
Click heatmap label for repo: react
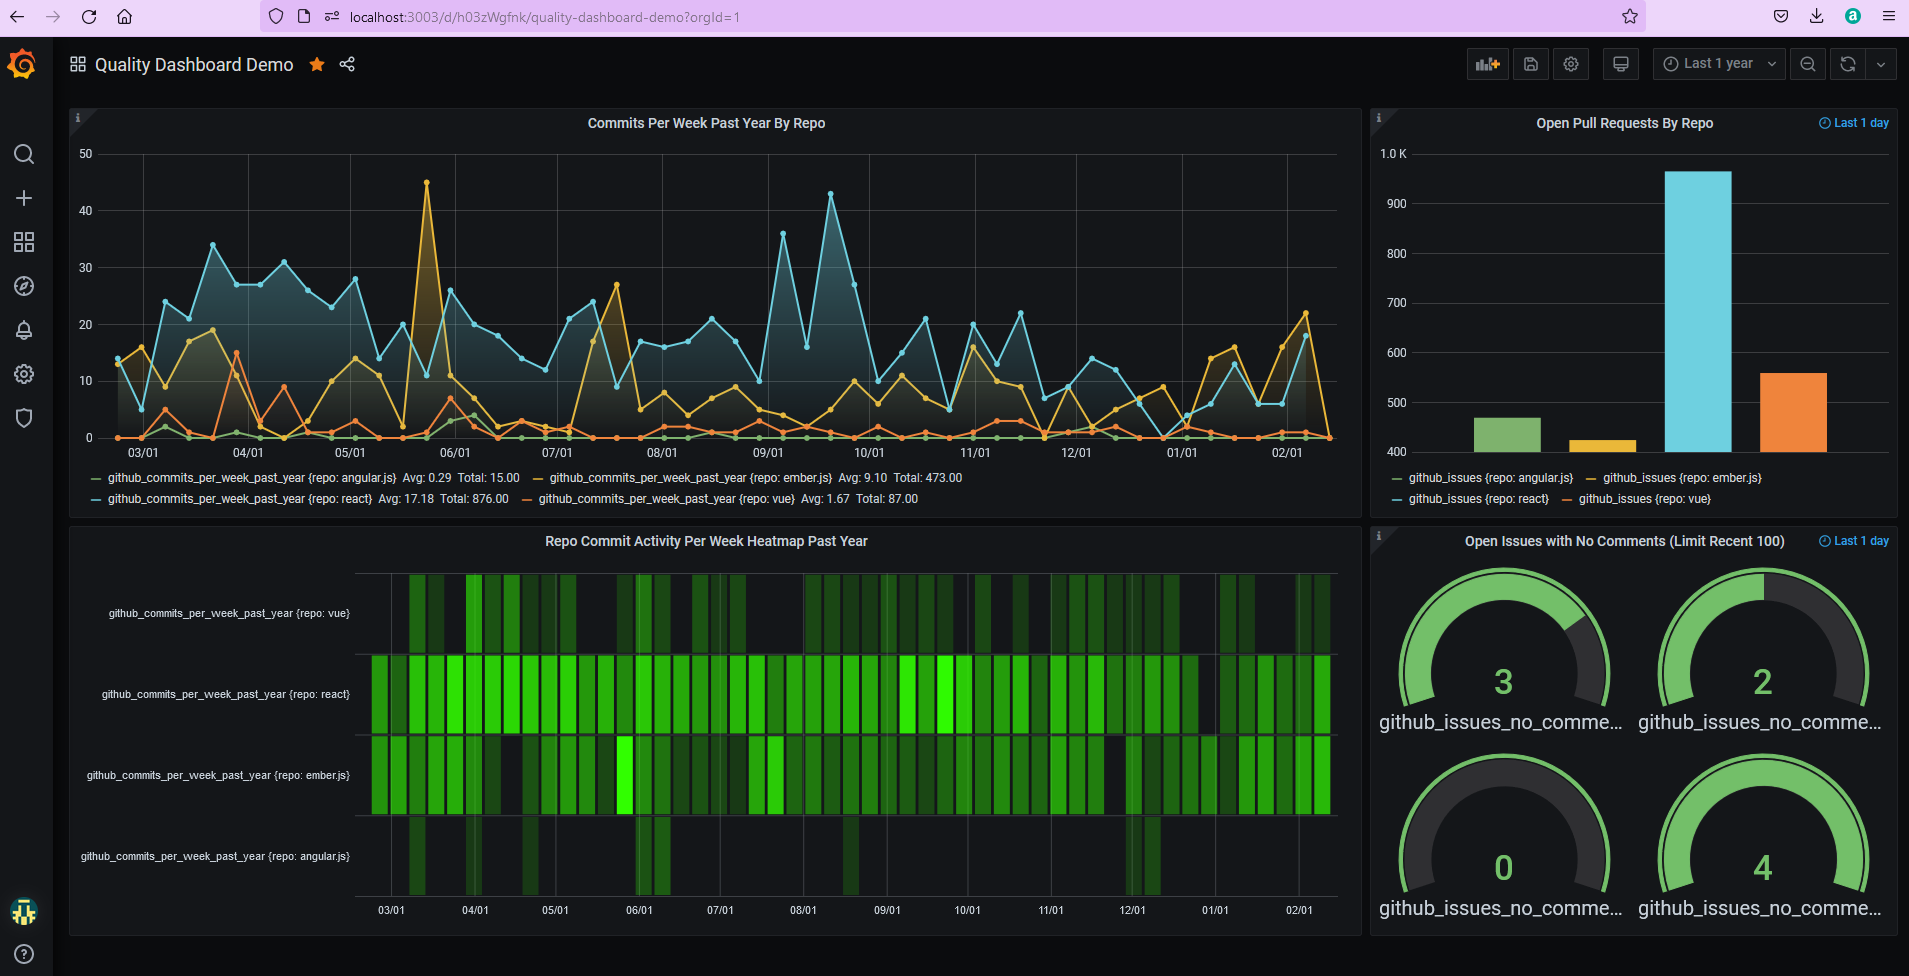click(225, 694)
